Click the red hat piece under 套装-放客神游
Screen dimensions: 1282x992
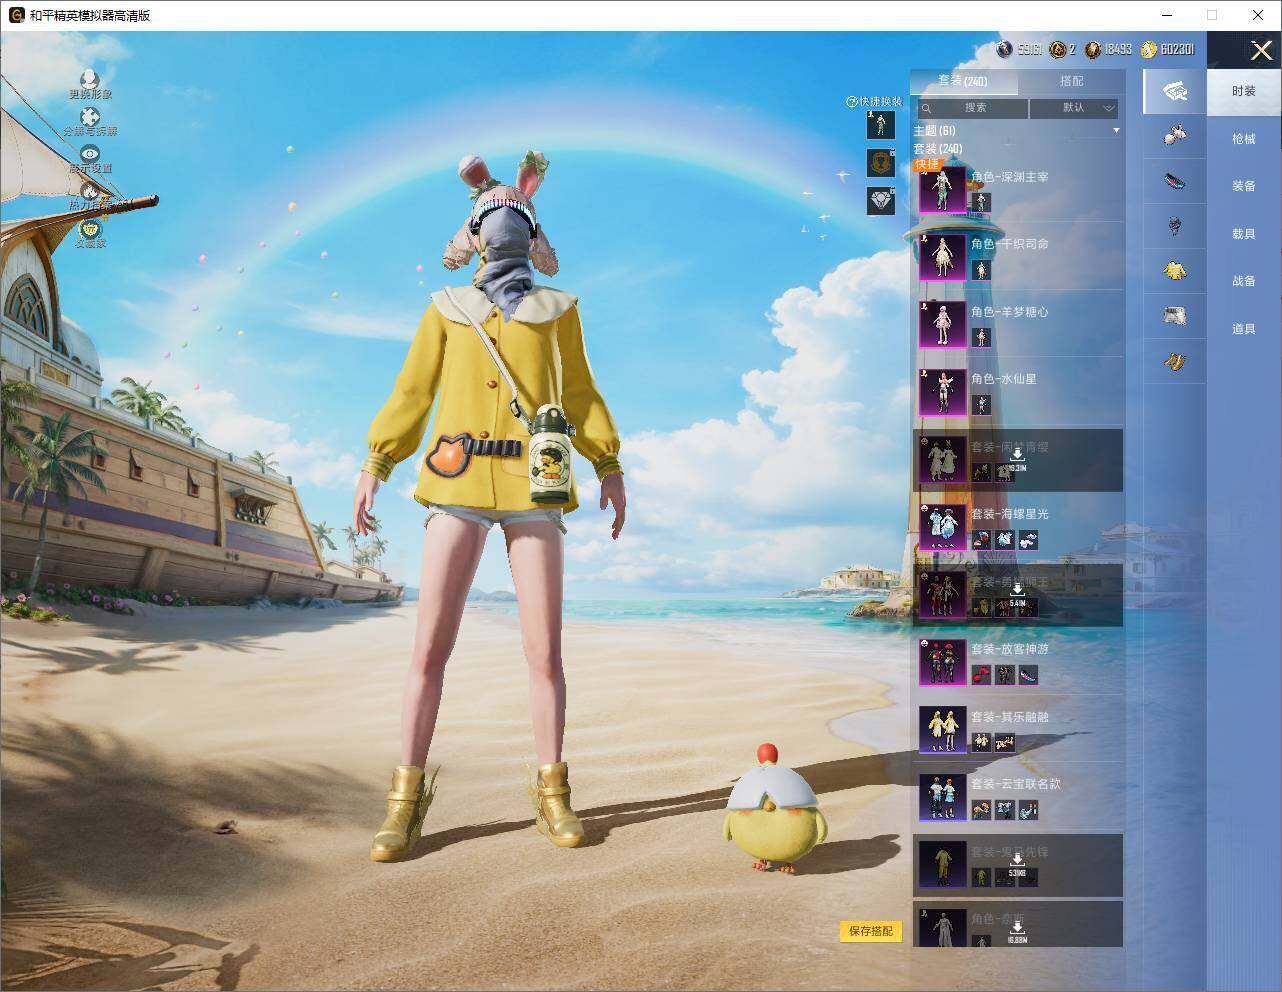point(981,676)
